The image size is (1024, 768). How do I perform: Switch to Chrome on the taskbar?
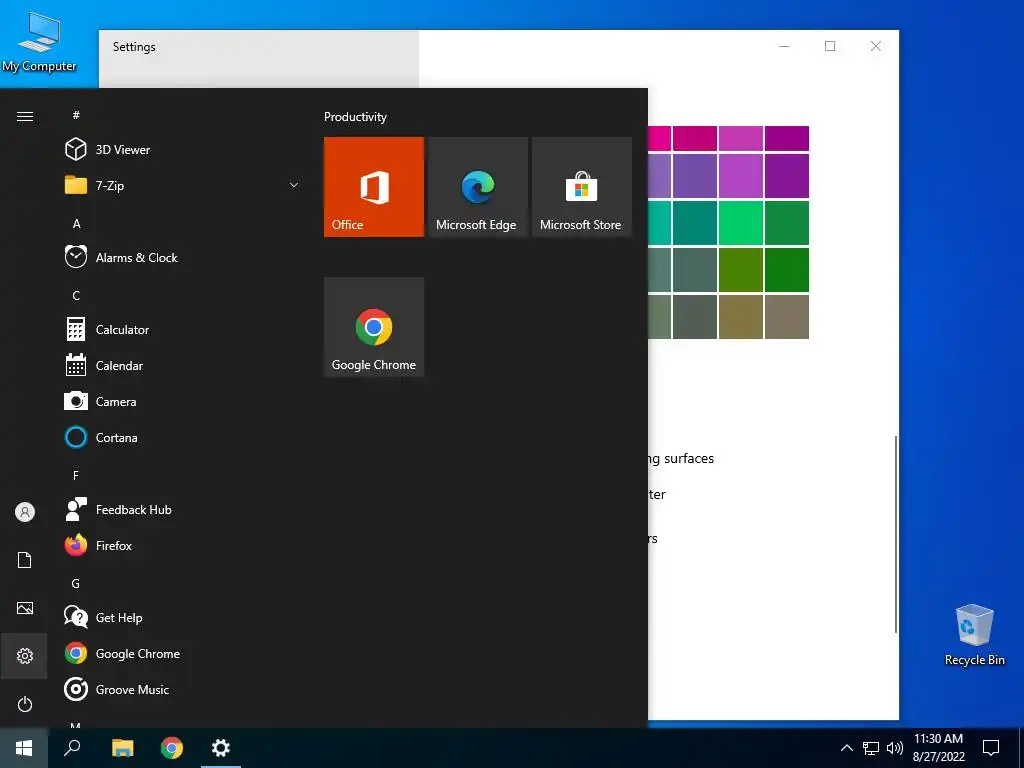point(172,748)
